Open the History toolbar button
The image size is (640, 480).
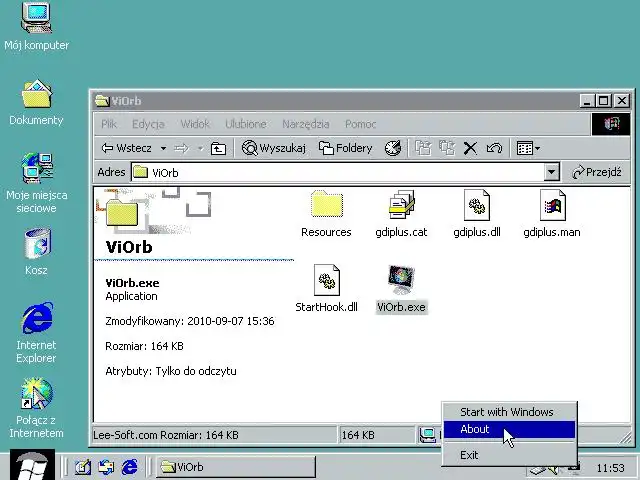pyautogui.click(x=393, y=148)
